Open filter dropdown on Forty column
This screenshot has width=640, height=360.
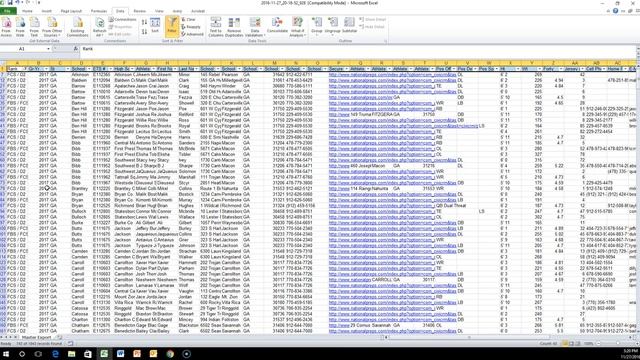point(560,69)
